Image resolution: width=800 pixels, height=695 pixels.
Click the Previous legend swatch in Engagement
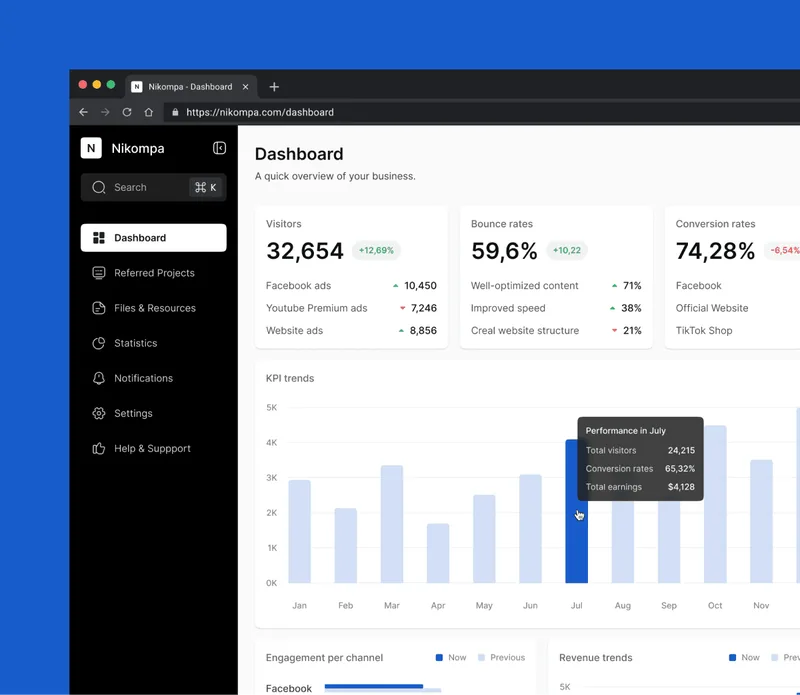pyautogui.click(x=481, y=658)
